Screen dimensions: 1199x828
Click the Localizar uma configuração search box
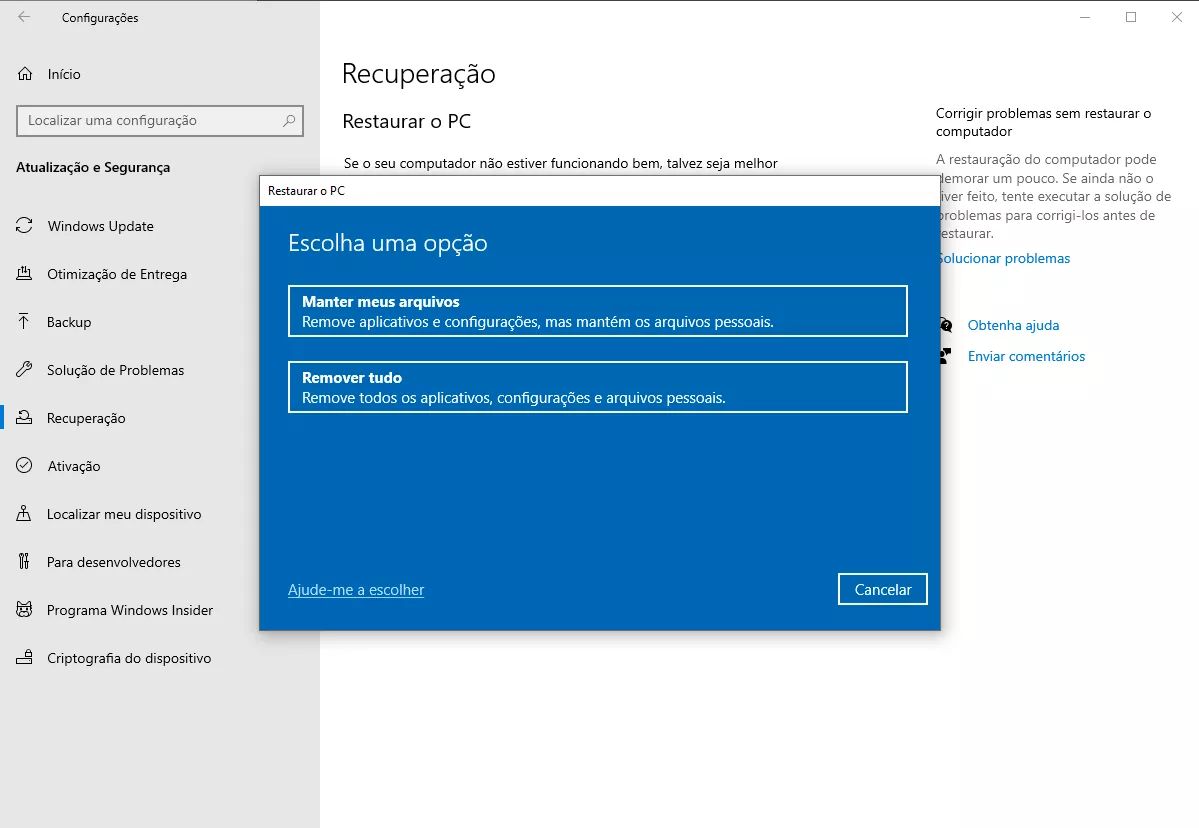point(159,121)
